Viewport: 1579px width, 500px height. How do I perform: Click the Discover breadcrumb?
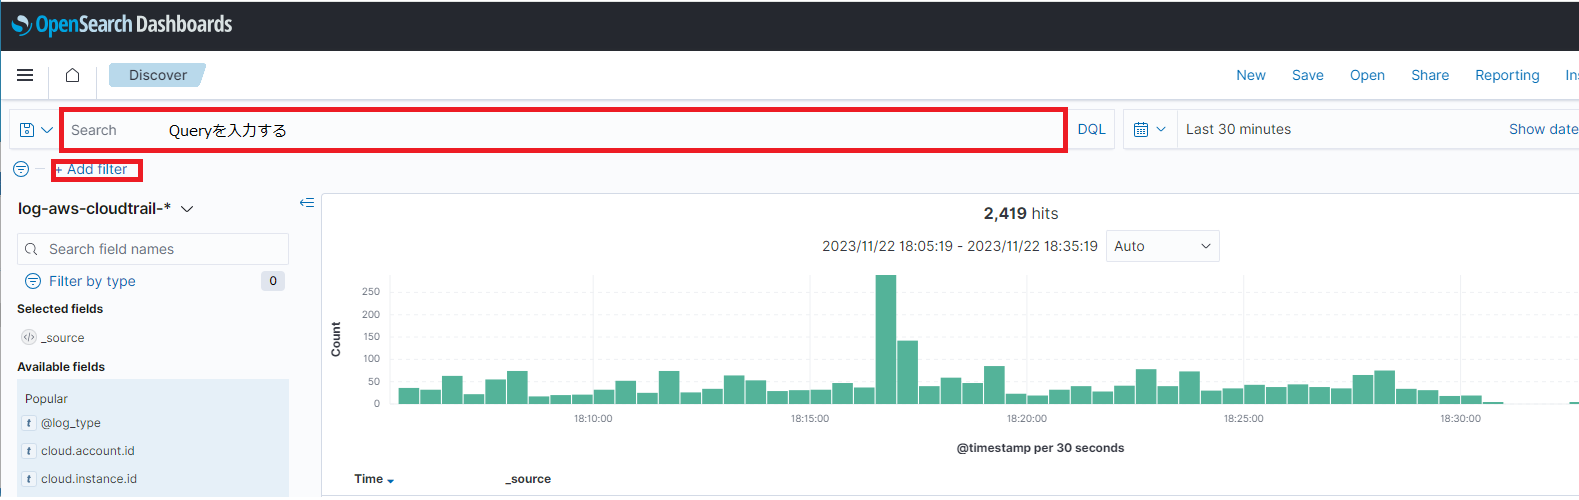tap(157, 75)
